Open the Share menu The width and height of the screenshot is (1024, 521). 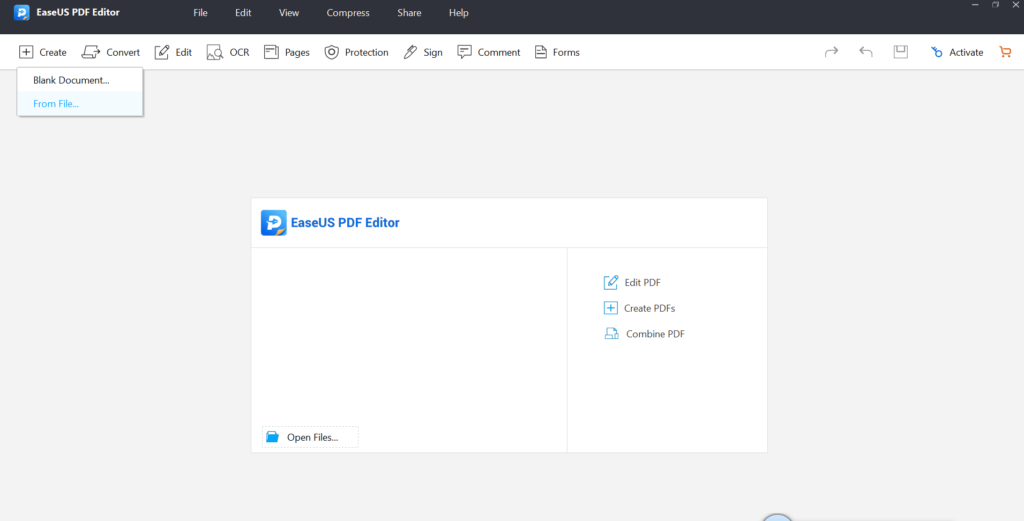(x=409, y=13)
